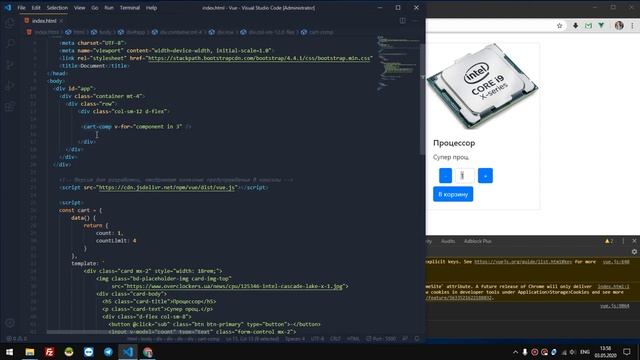Open the Selection menu
The height and width of the screenshot is (360, 640).
coord(57,8)
